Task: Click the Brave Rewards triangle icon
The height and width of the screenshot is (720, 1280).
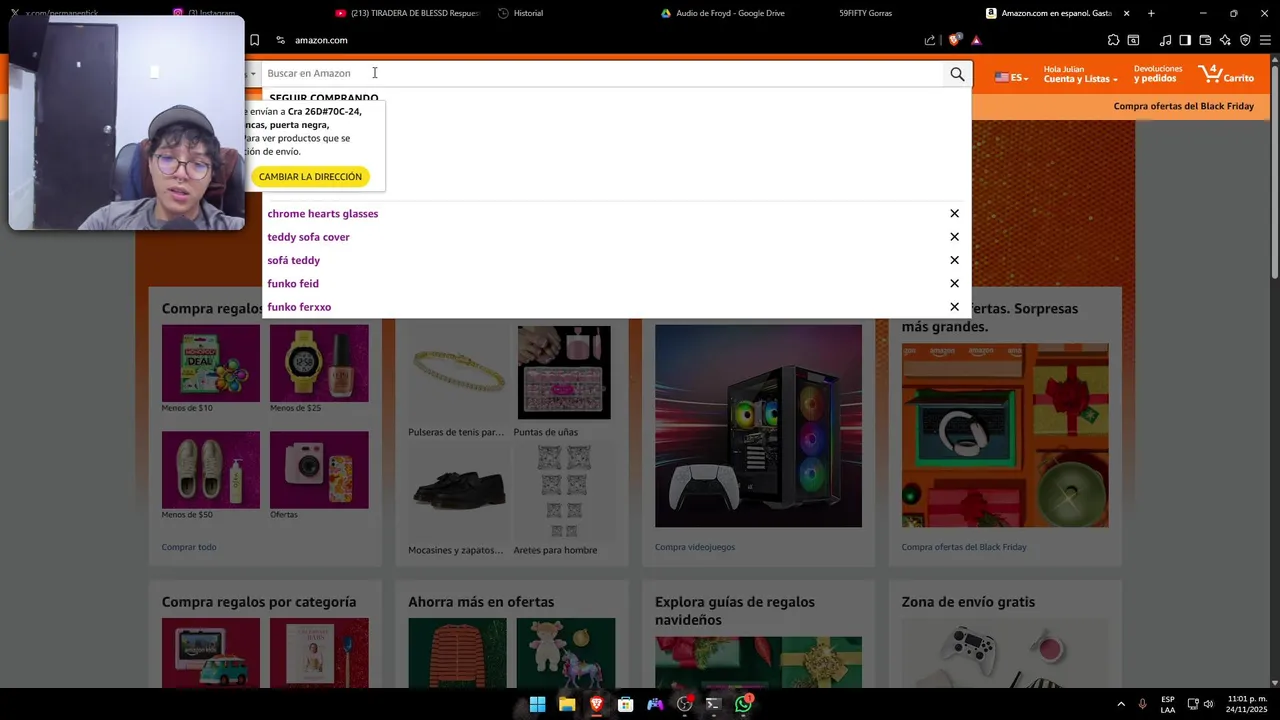Action: 976,40
